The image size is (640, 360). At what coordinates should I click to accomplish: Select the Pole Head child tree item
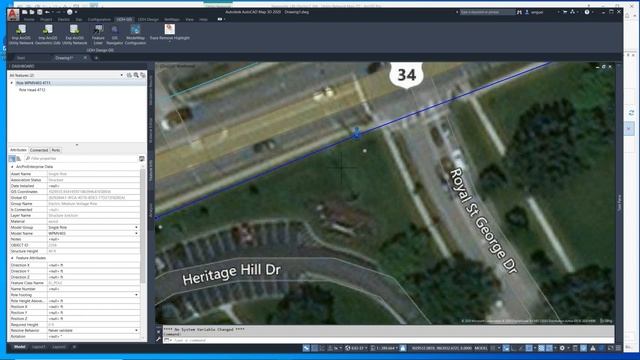pyautogui.click(x=32, y=90)
